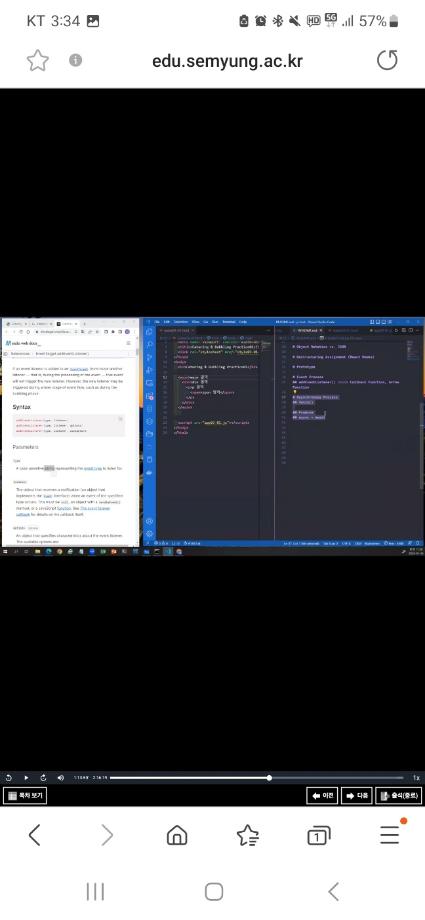Viewport: 425px width, 920px height.
Task: Skip the lecture video forward a few seconds
Action: pos(43,777)
